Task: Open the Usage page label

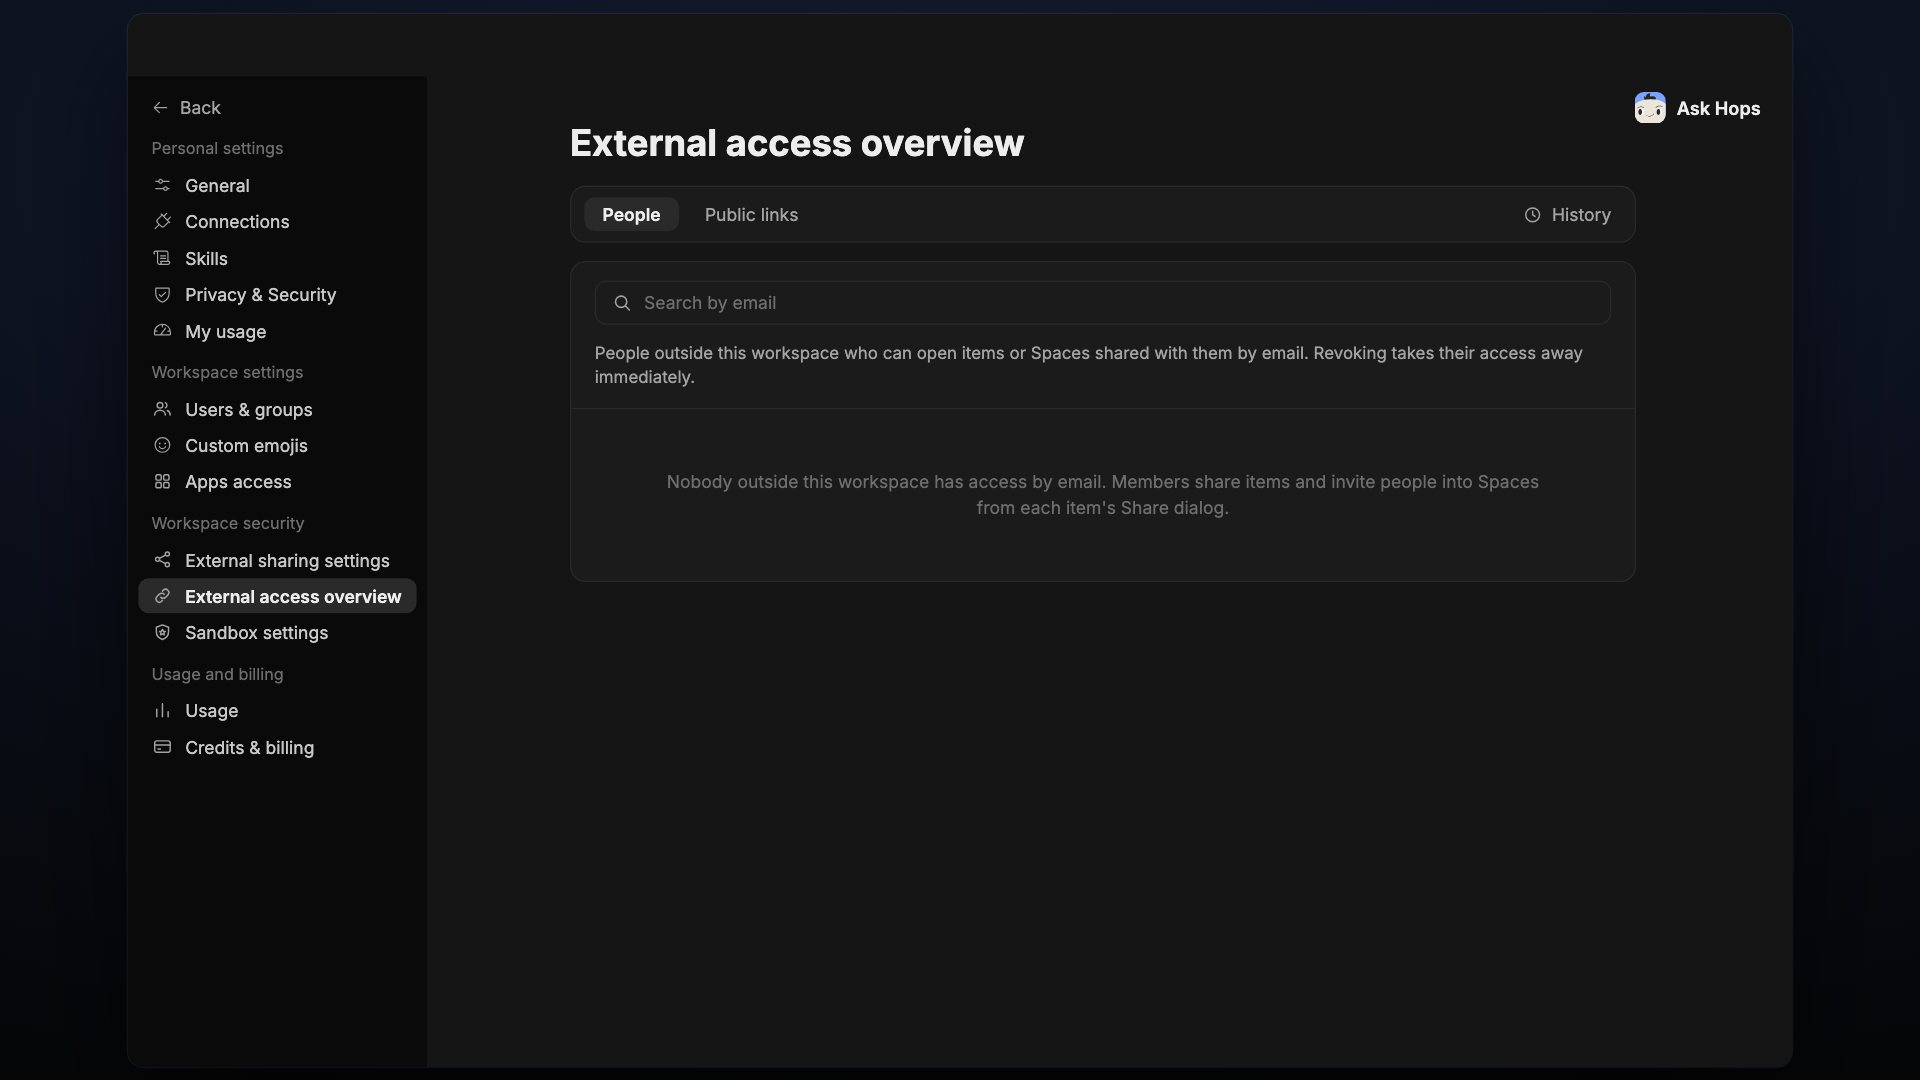Action: [x=211, y=711]
